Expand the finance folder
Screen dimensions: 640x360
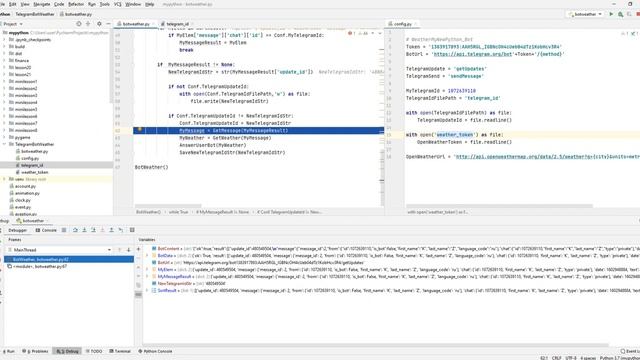pyautogui.click(x=4, y=60)
